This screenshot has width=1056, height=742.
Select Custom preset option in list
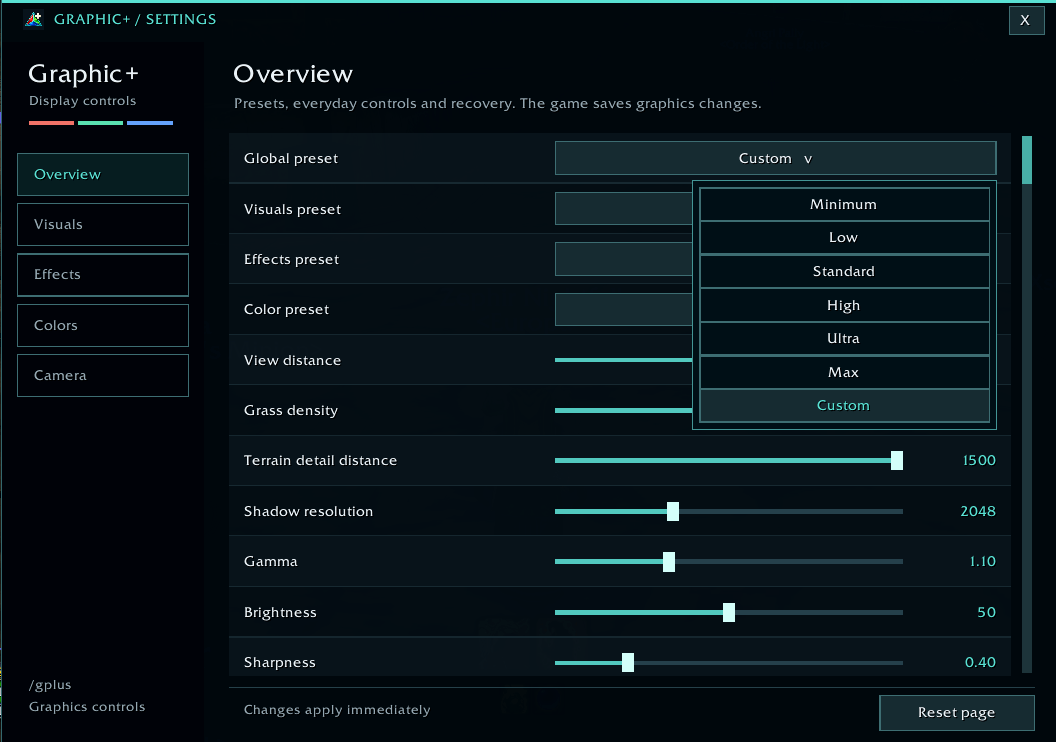click(x=844, y=405)
